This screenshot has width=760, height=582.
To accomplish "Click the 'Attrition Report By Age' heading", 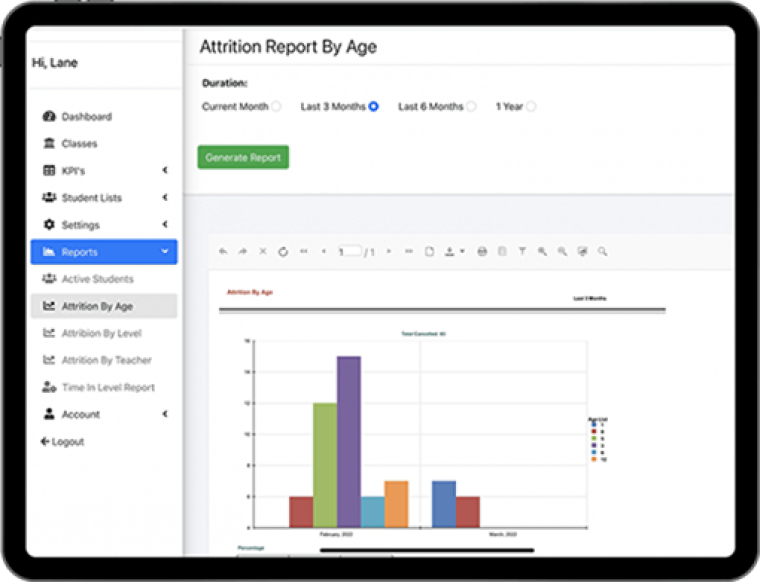I will point(288,47).
